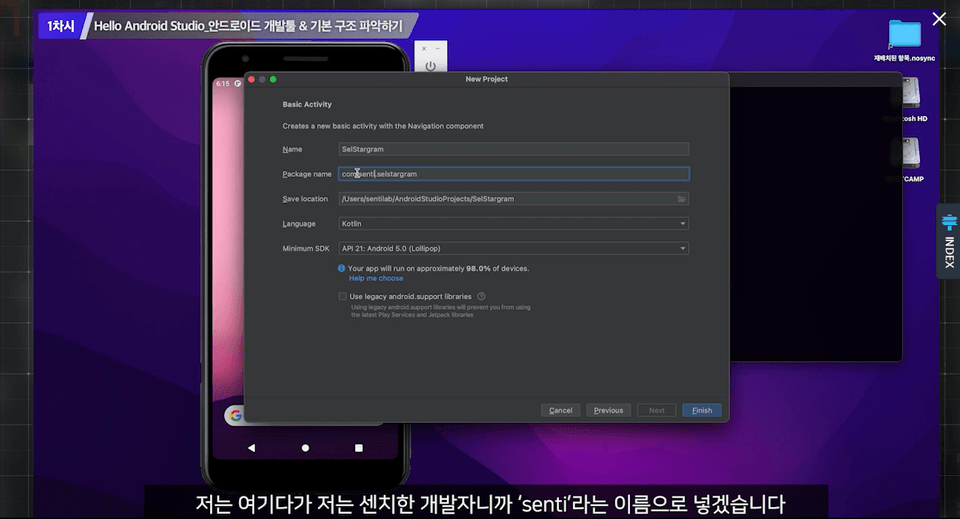Tap the emulator Home circle button
960x519 pixels.
click(x=305, y=448)
